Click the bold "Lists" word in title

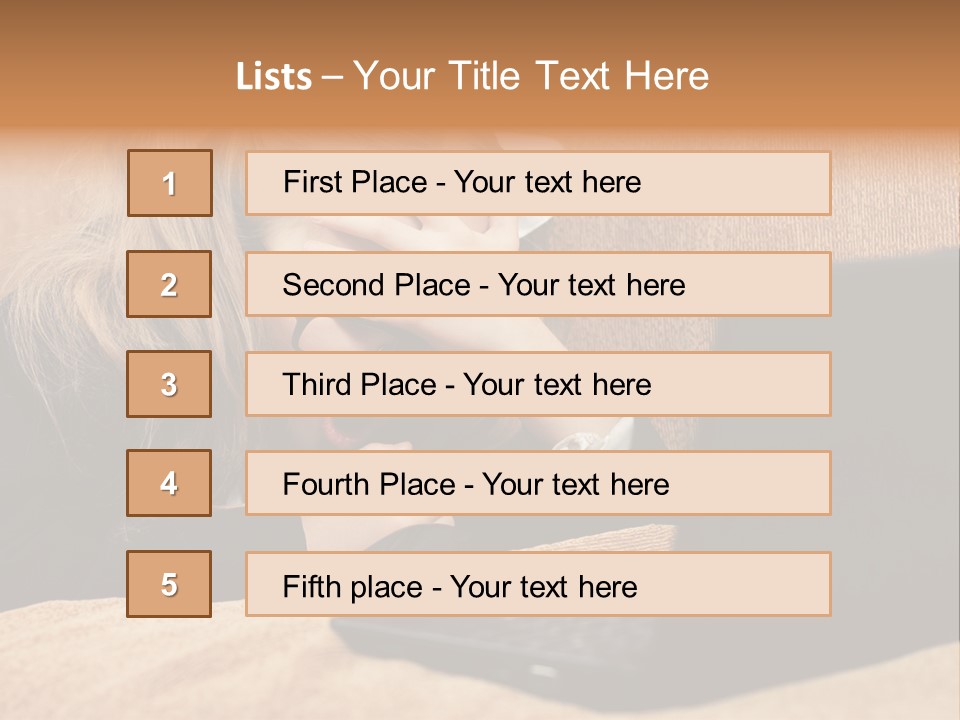click(274, 77)
